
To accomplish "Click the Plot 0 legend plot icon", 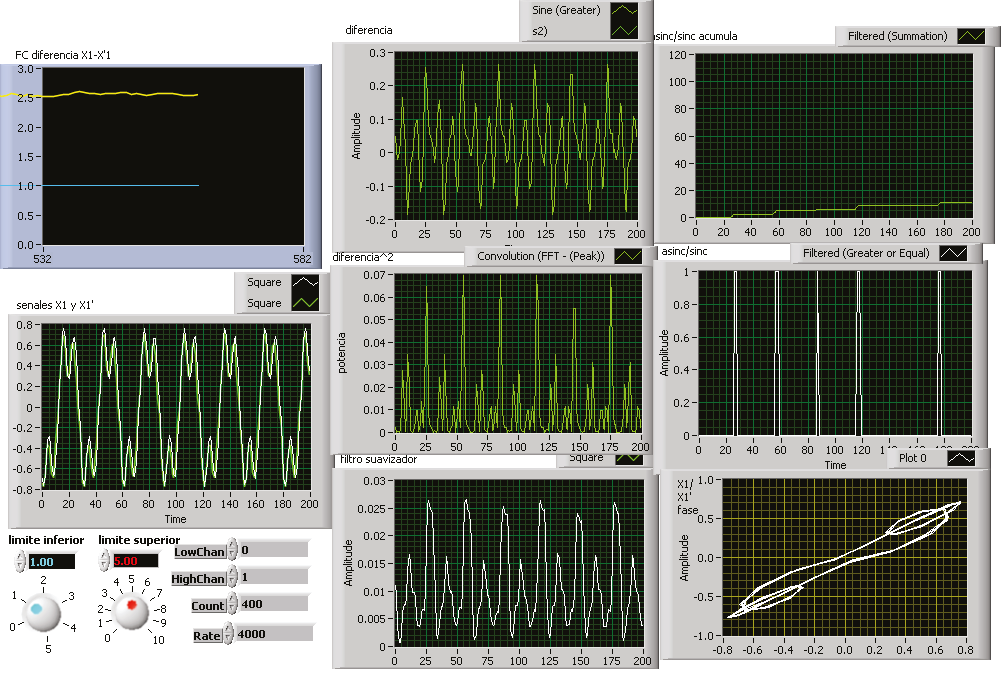I will point(961,458).
